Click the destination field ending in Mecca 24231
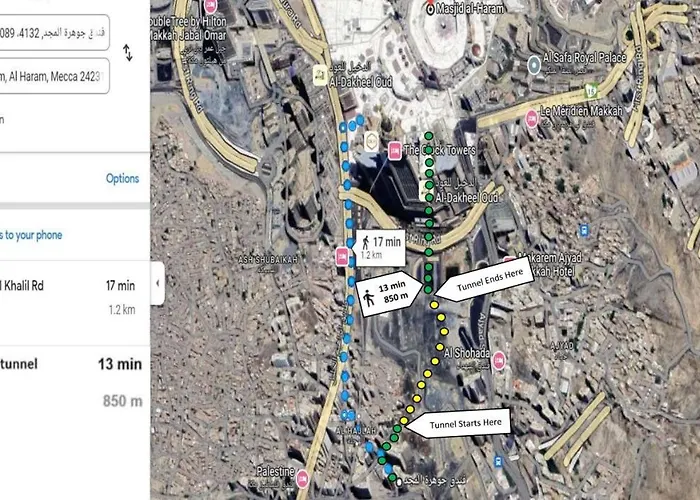700x500 pixels. [x=54, y=76]
